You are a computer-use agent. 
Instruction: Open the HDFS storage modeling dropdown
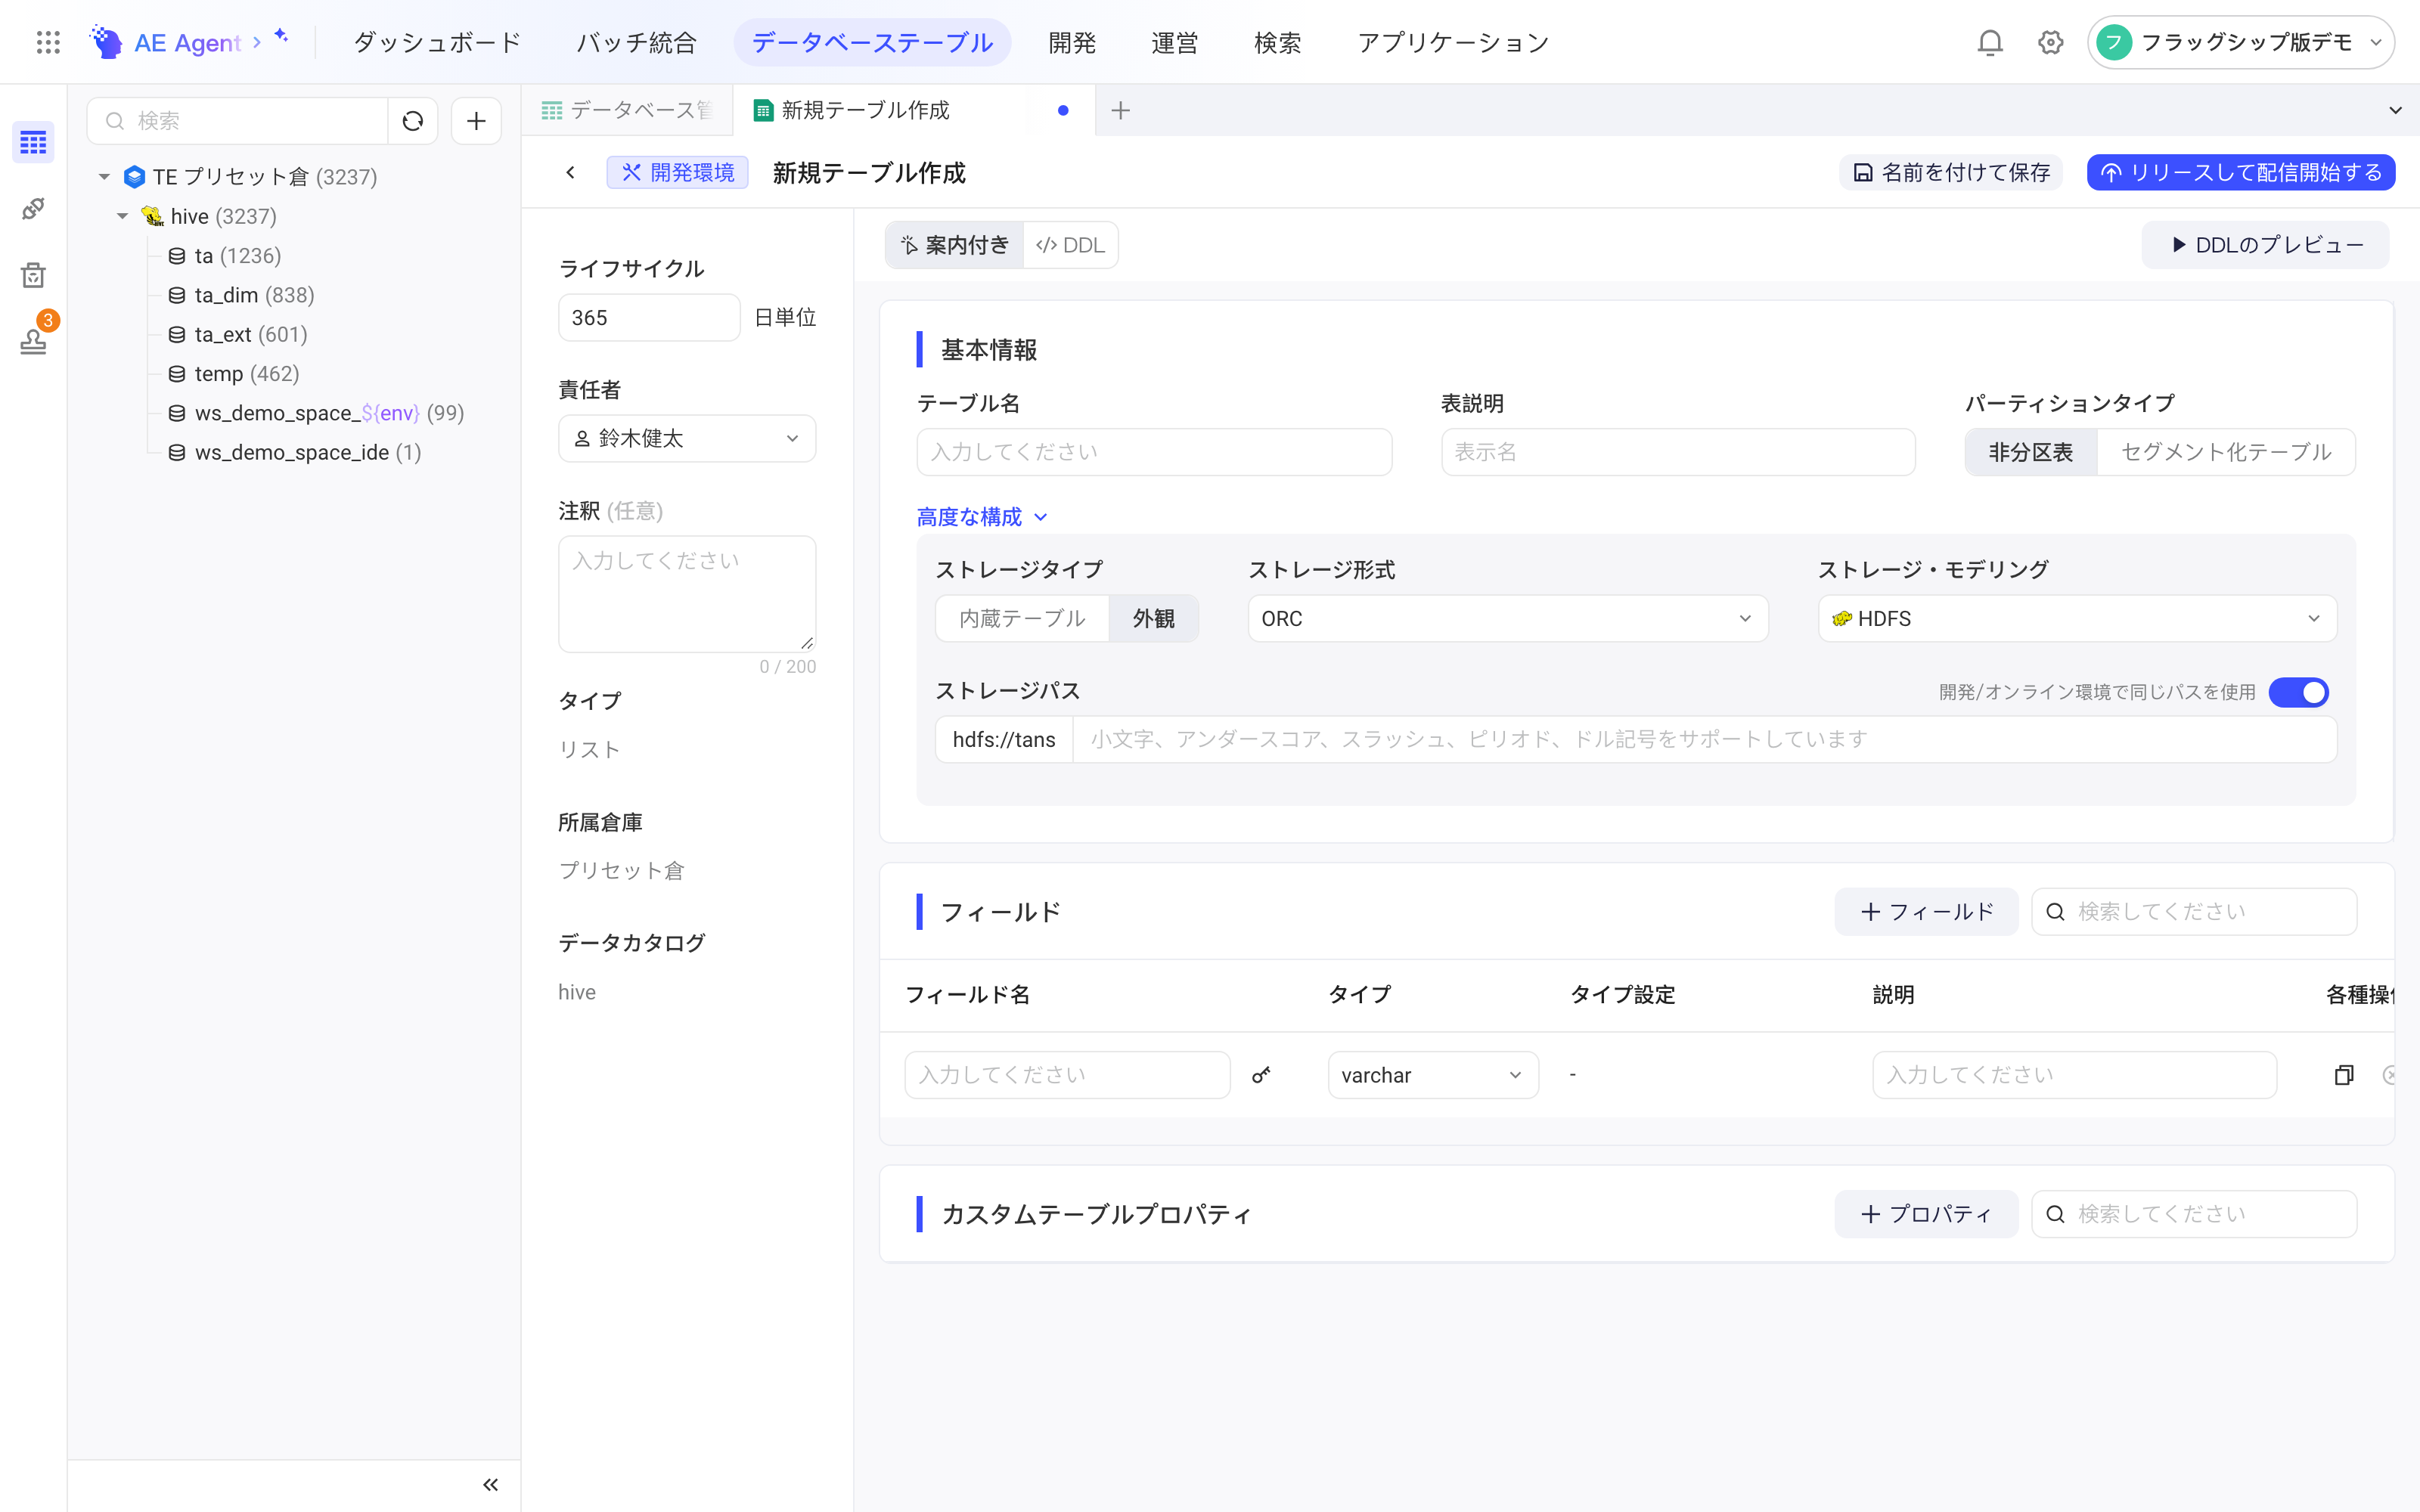point(2077,618)
